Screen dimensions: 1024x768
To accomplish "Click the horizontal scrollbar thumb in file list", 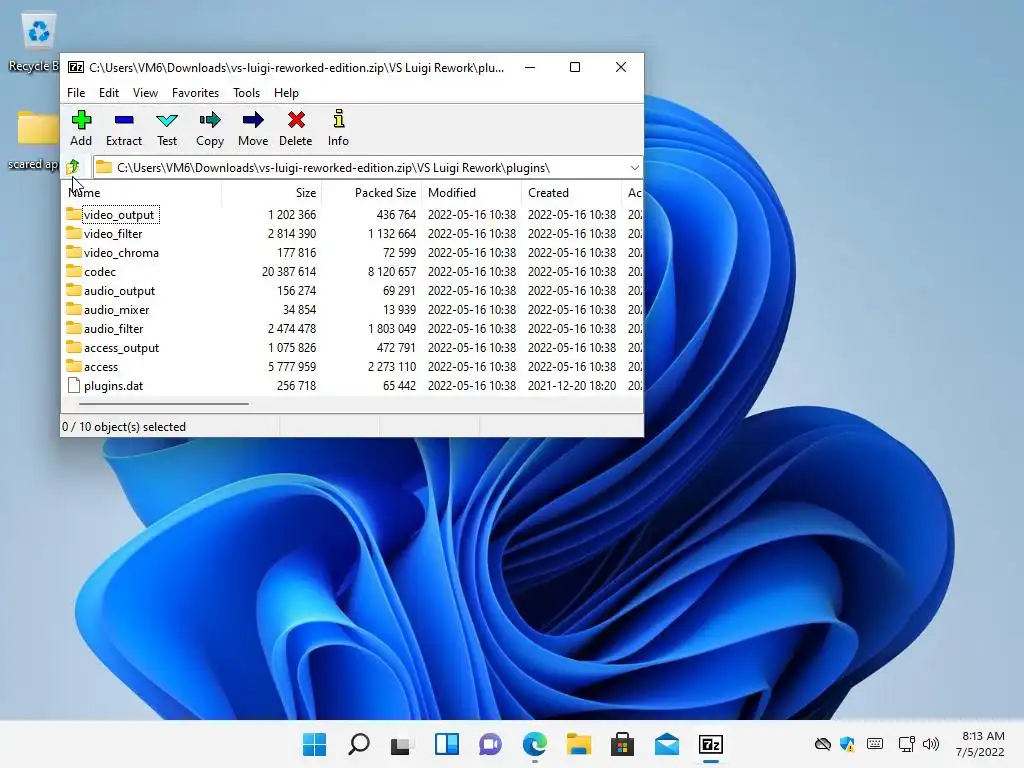I will click(x=164, y=404).
